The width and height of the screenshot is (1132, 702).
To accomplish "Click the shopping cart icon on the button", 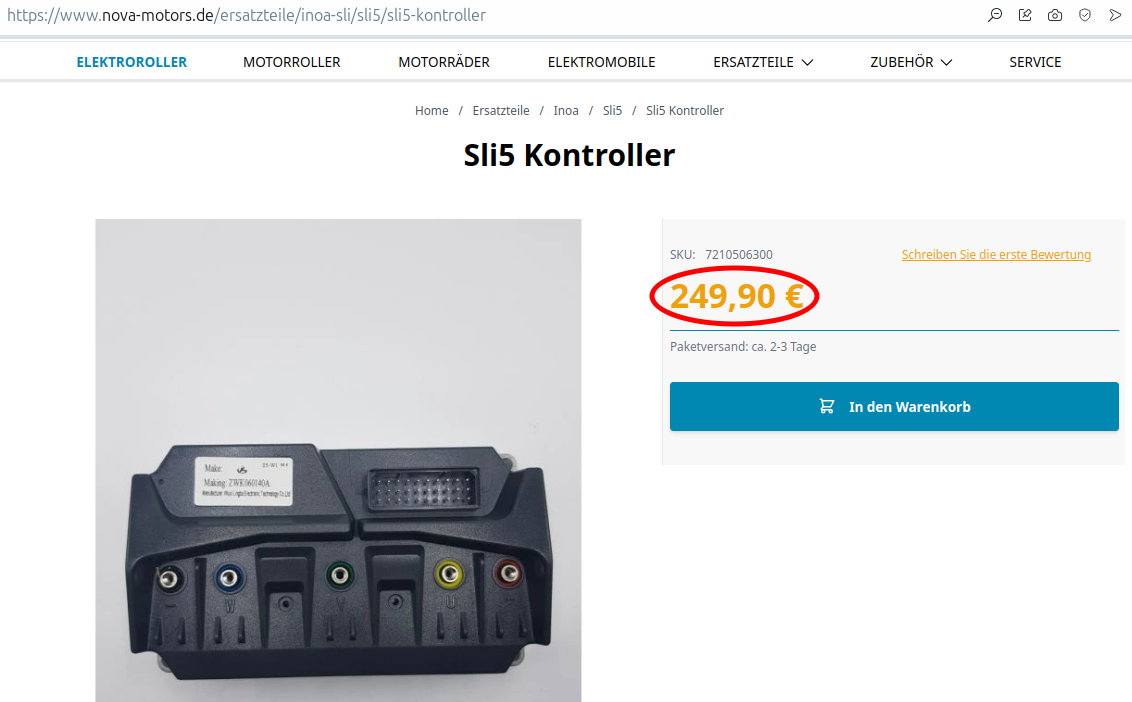I will [827, 407].
